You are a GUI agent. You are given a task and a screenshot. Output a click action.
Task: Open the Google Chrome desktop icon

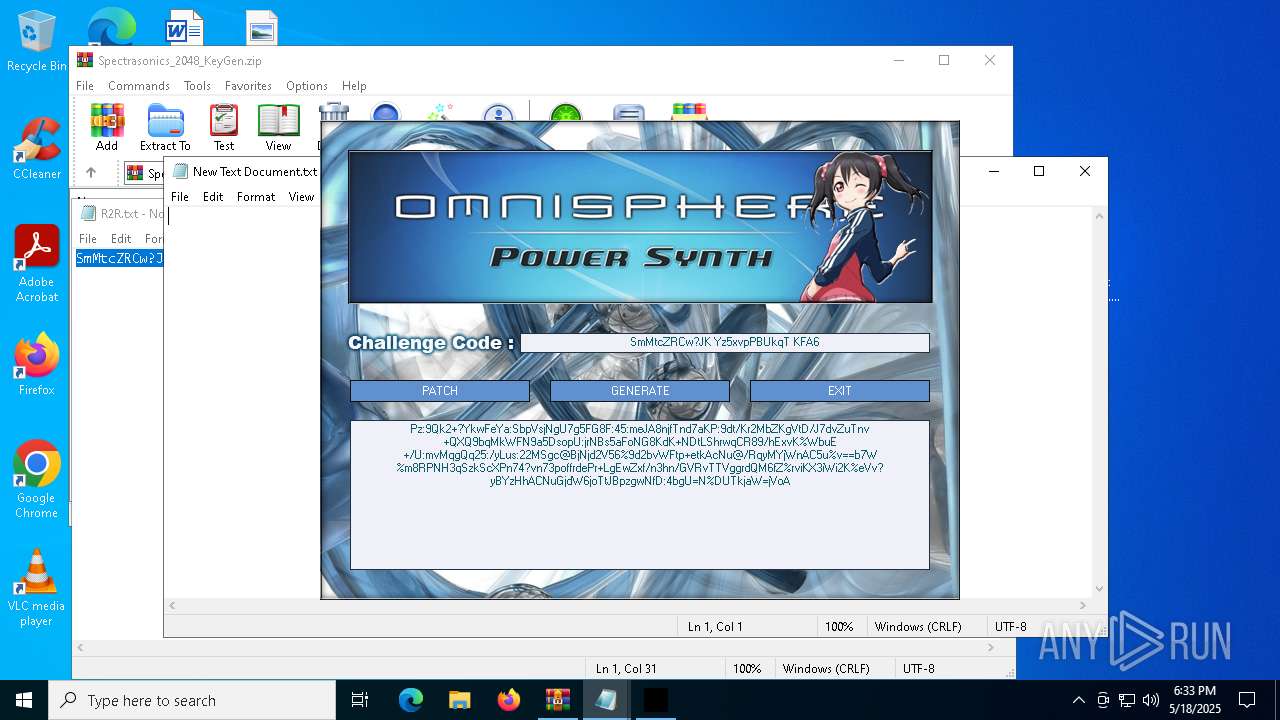[x=37, y=480]
